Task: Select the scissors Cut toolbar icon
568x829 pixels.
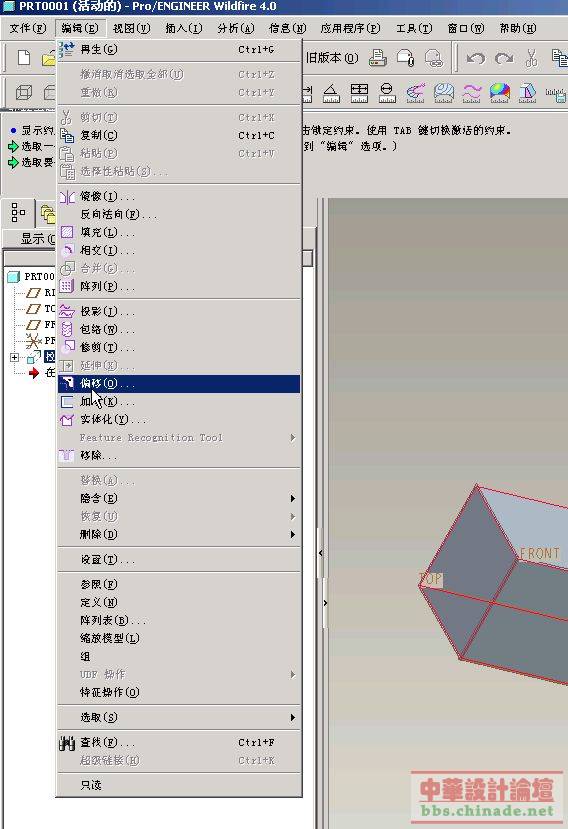Action: pos(531,58)
